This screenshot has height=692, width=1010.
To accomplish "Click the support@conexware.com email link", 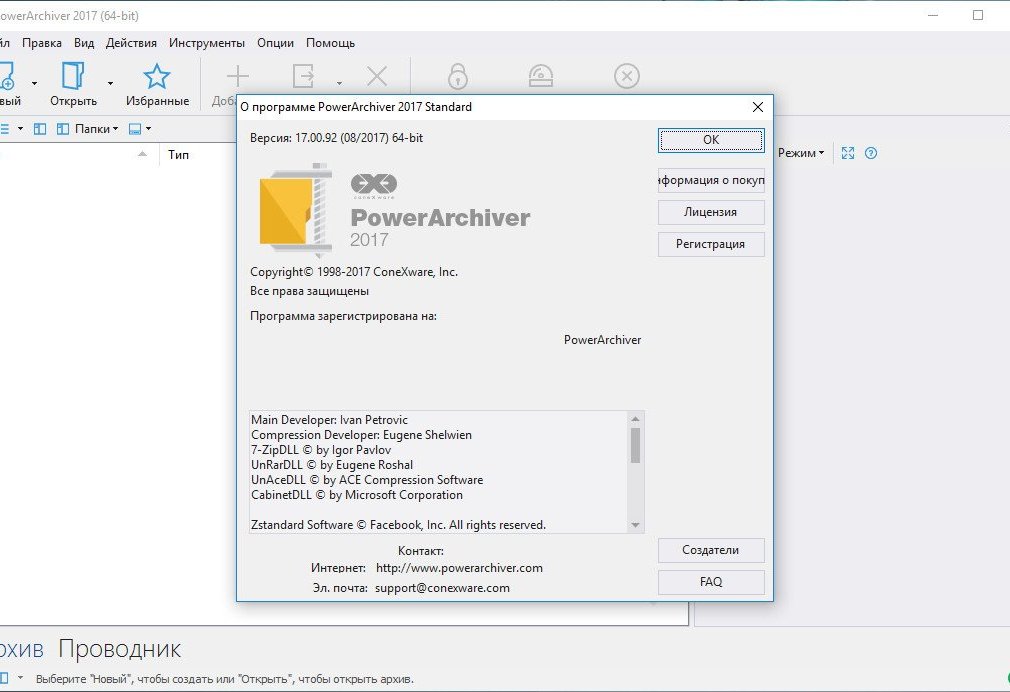I will [443, 588].
